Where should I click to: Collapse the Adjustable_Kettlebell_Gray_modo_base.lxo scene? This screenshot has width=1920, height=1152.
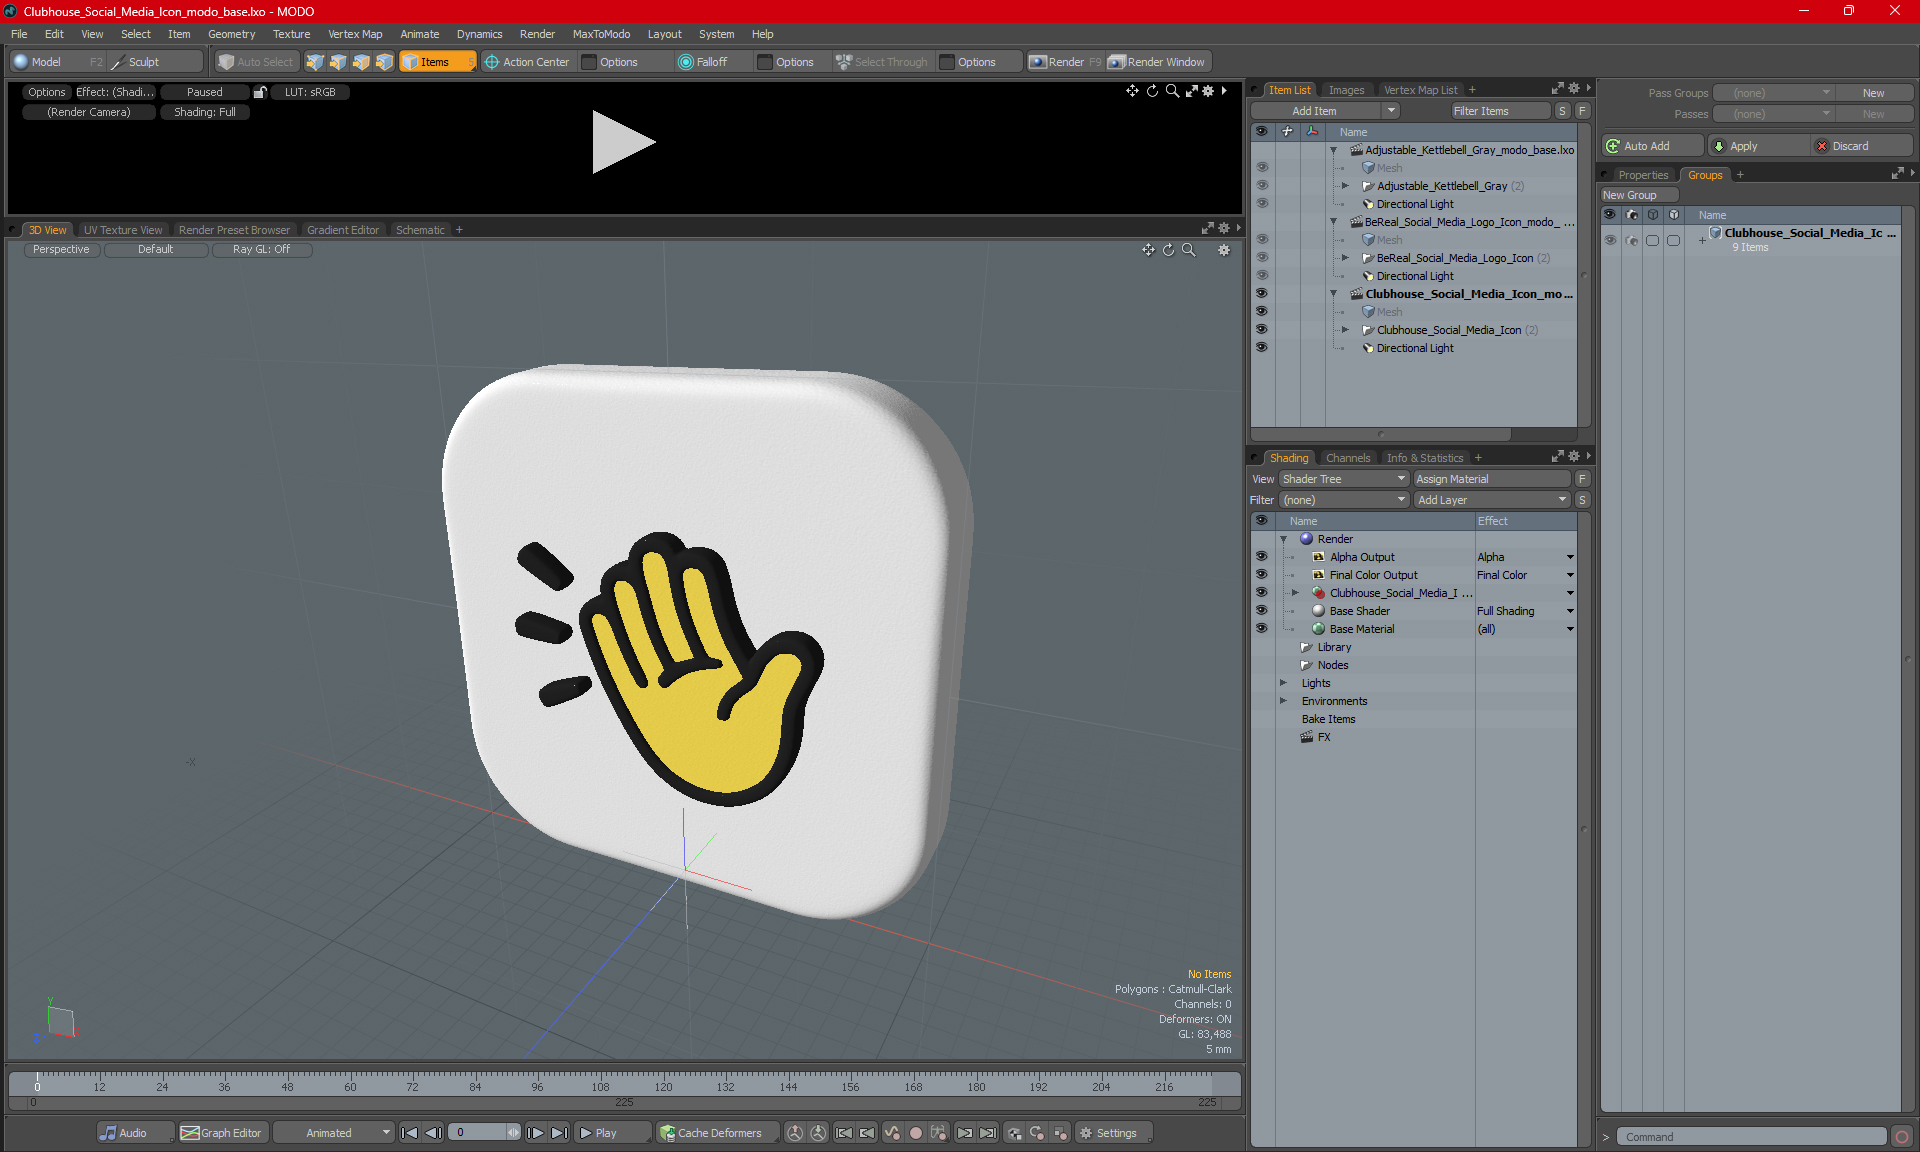click(x=1333, y=150)
